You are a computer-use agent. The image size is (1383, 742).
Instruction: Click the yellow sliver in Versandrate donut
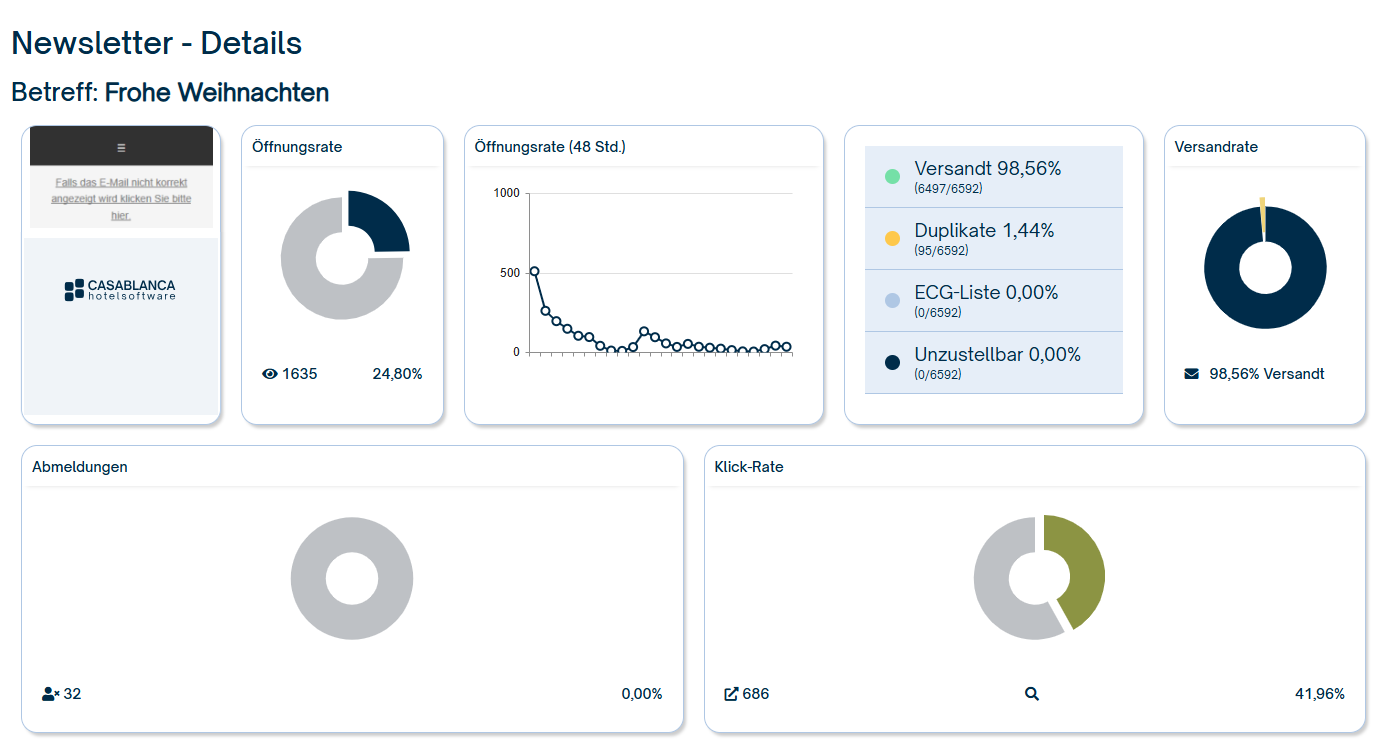pos(1263,218)
